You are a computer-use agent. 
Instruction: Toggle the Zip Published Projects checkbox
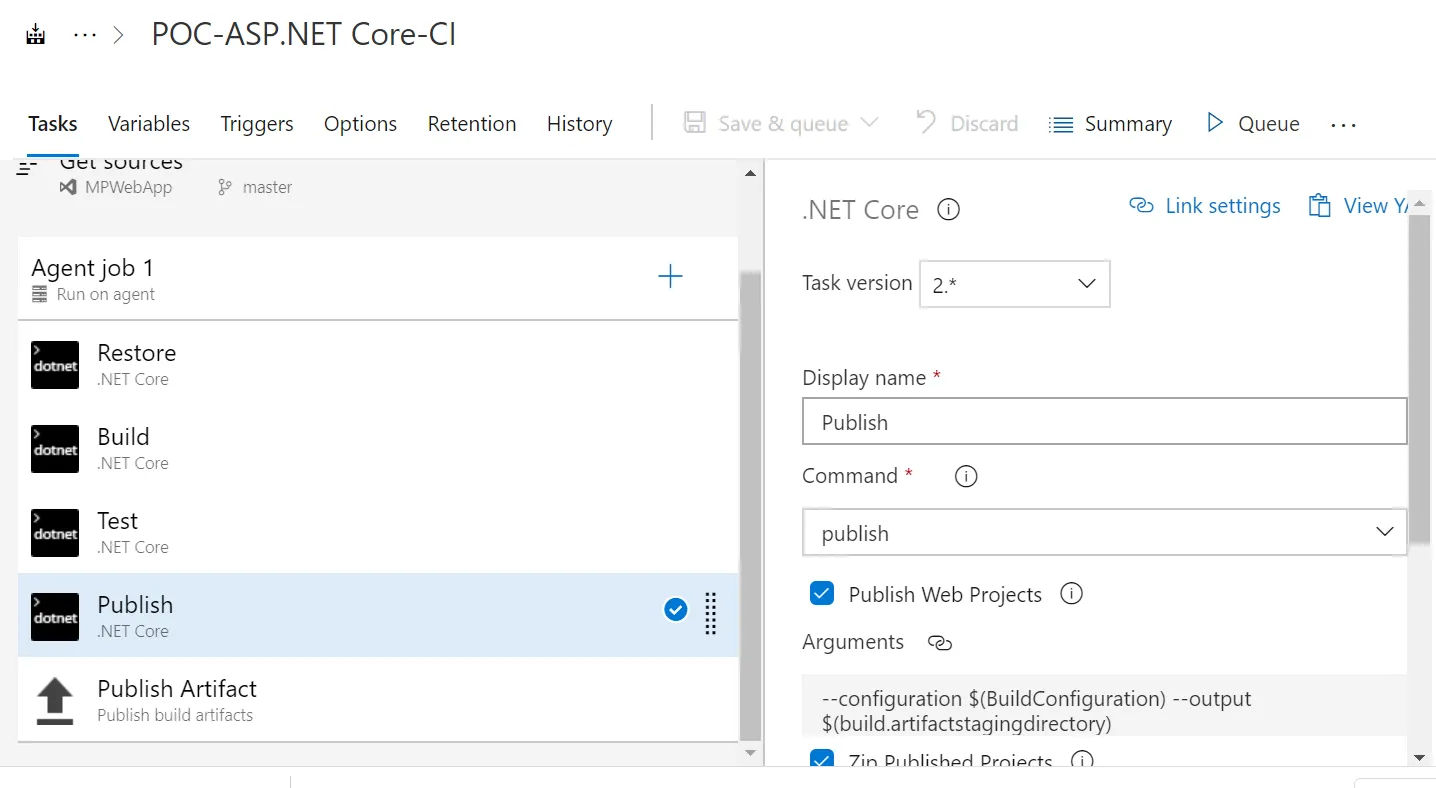[821, 761]
